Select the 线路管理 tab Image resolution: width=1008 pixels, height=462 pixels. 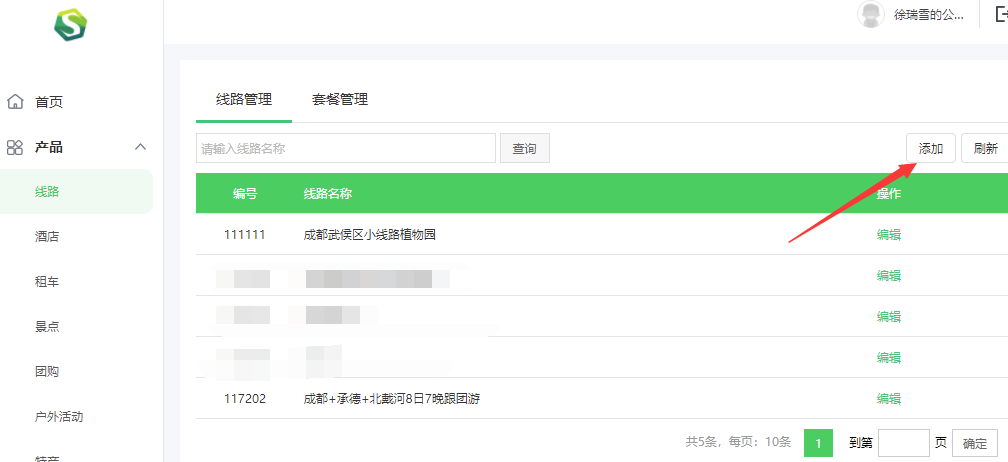click(244, 99)
